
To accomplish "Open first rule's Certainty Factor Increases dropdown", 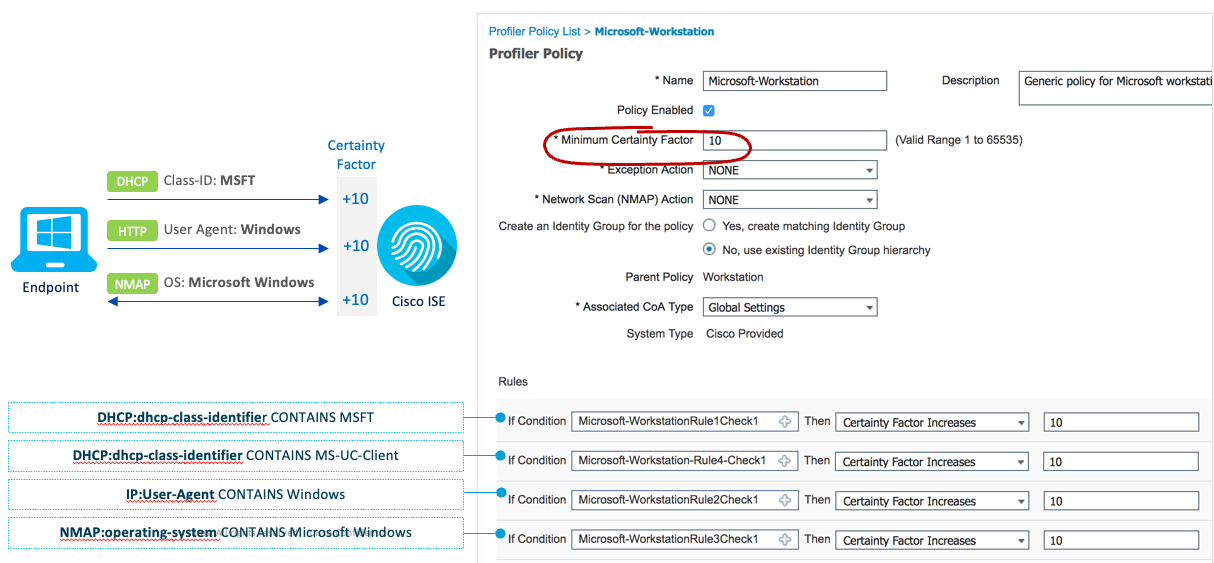I will tap(931, 423).
